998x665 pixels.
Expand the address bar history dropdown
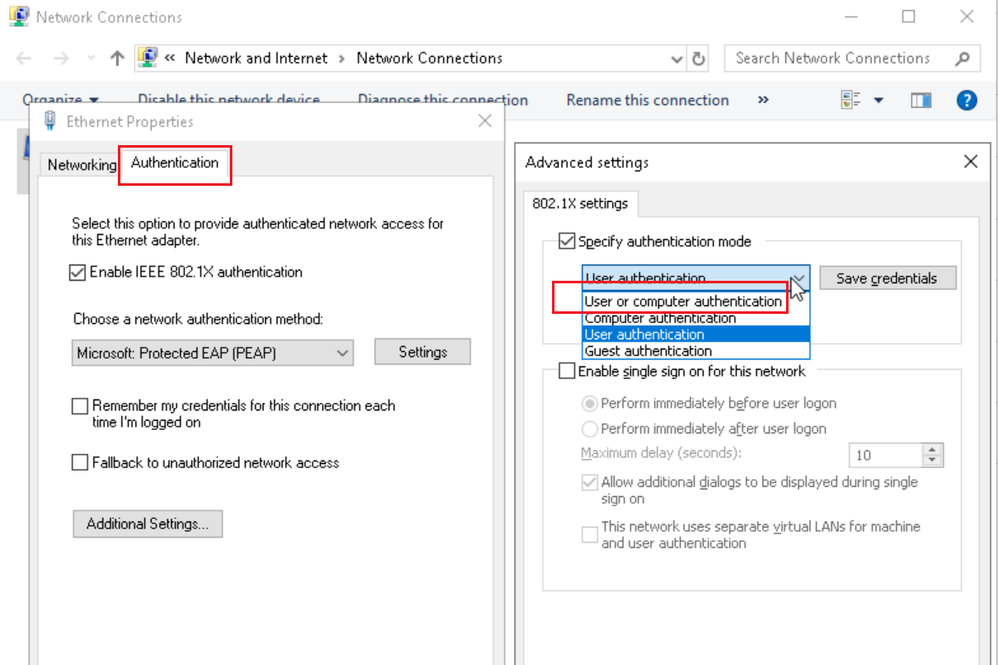[677, 59]
